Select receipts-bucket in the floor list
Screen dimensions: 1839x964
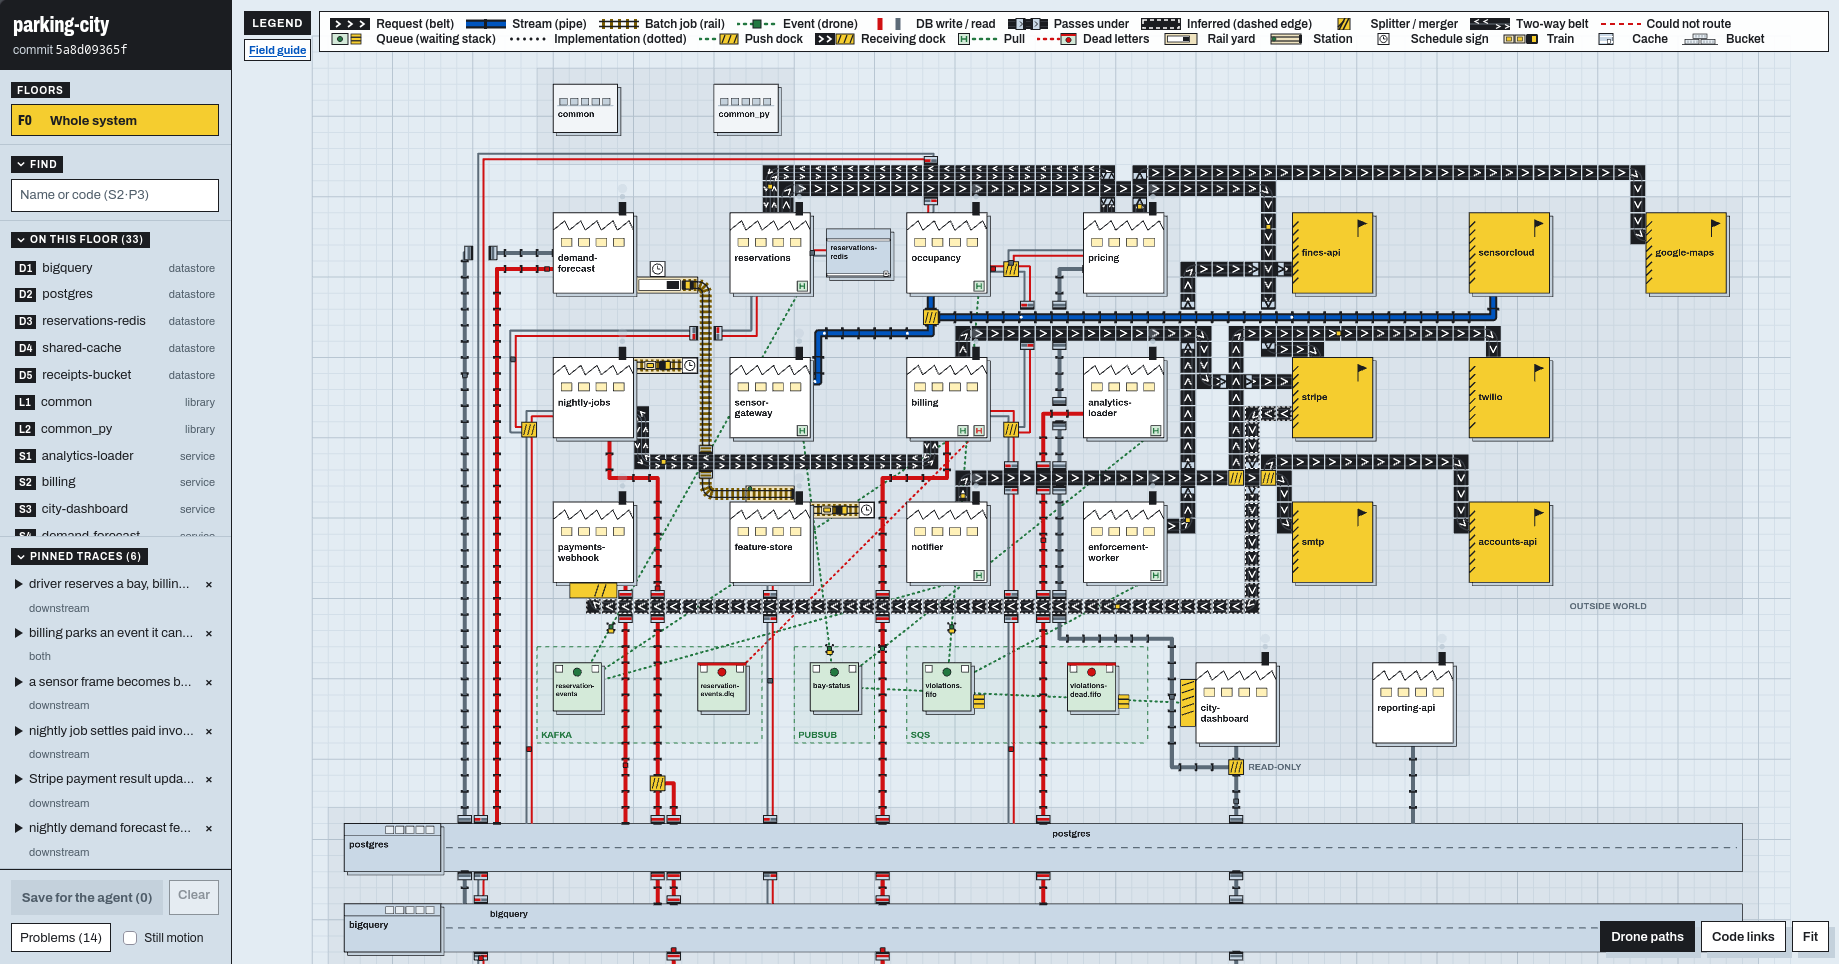115,375
